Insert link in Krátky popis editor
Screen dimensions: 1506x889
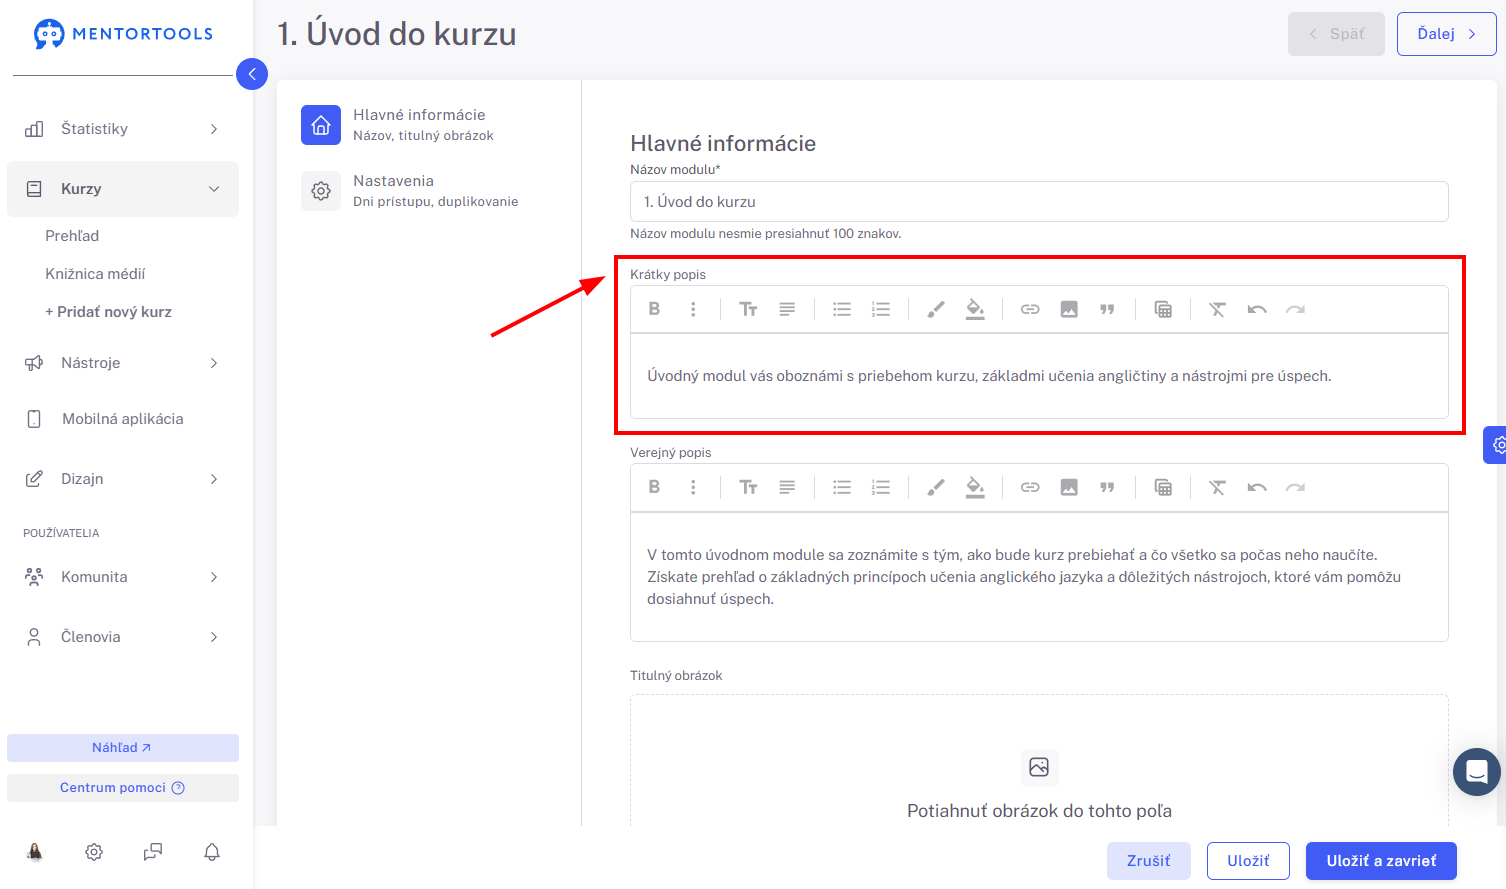click(1030, 309)
